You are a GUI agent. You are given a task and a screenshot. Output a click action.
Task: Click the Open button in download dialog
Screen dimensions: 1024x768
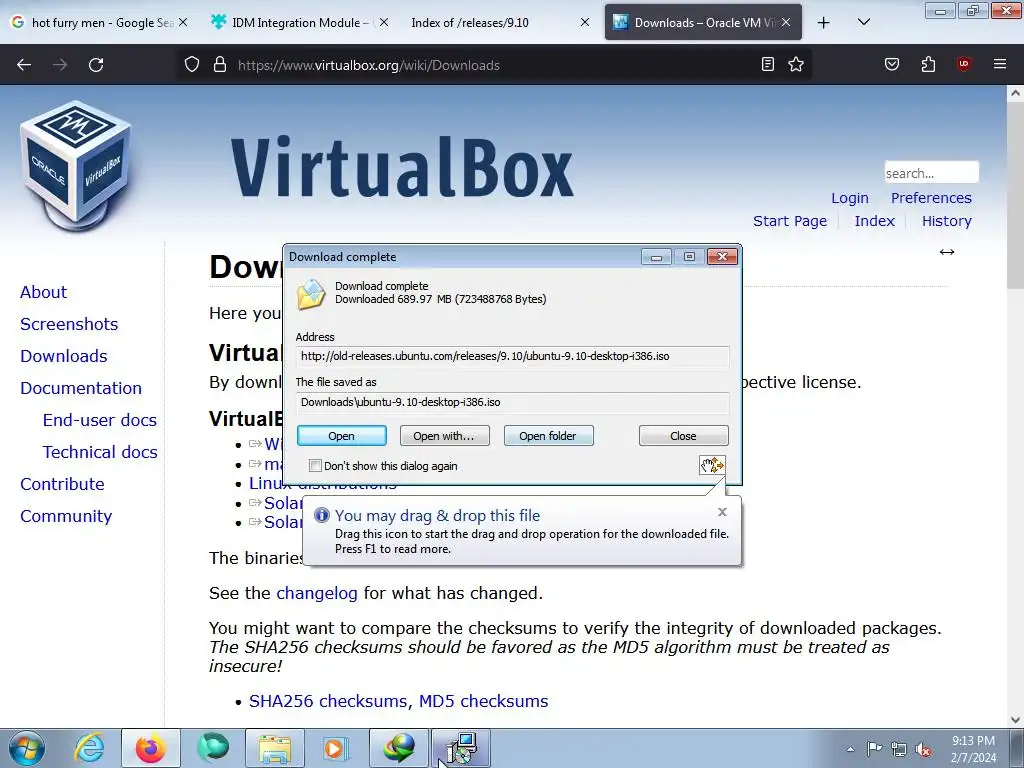coord(342,436)
